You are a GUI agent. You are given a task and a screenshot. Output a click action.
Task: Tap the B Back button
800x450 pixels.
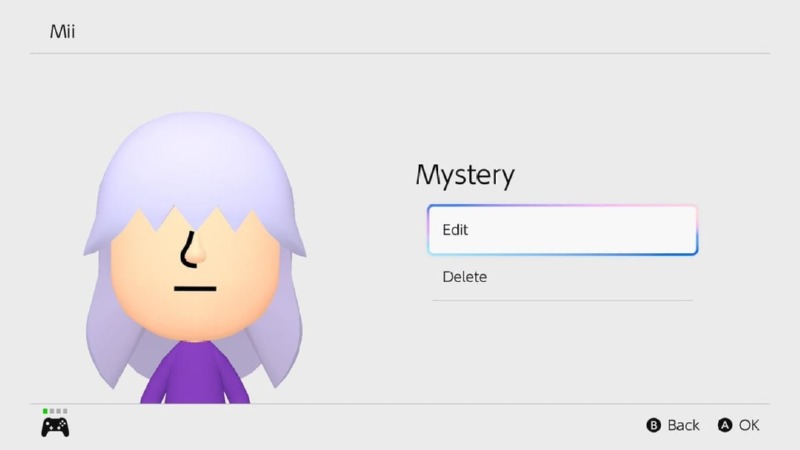[x=672, y=425]
